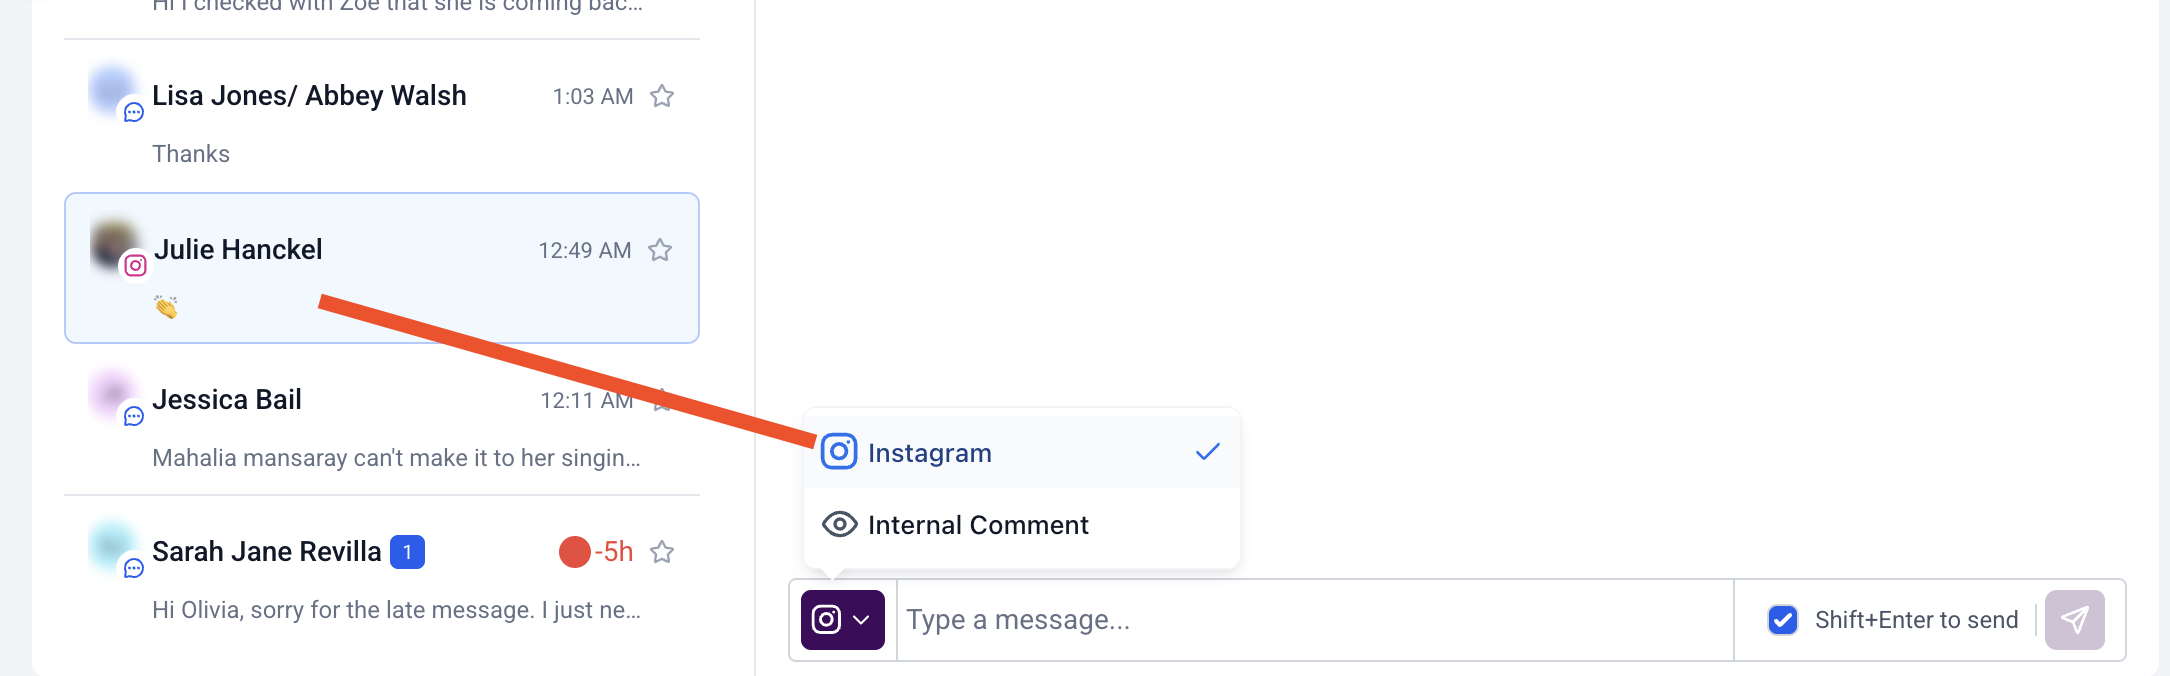The height and width of the screenshot is (676, 2170).
Task: Click chat bubble badge on Lisa Jones avatar
Action: pos(134,112)
